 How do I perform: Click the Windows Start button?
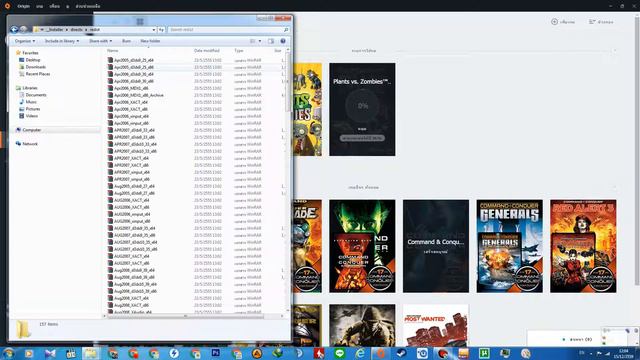coord(9,353)
